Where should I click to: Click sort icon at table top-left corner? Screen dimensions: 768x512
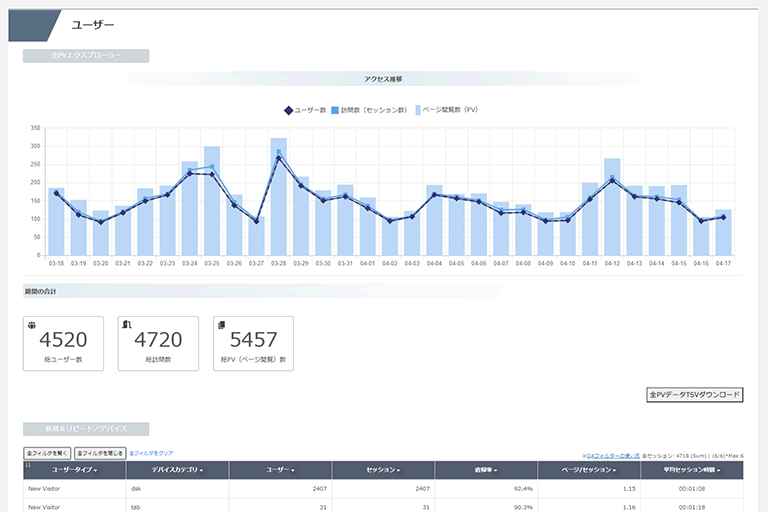(x=28, y=465)
